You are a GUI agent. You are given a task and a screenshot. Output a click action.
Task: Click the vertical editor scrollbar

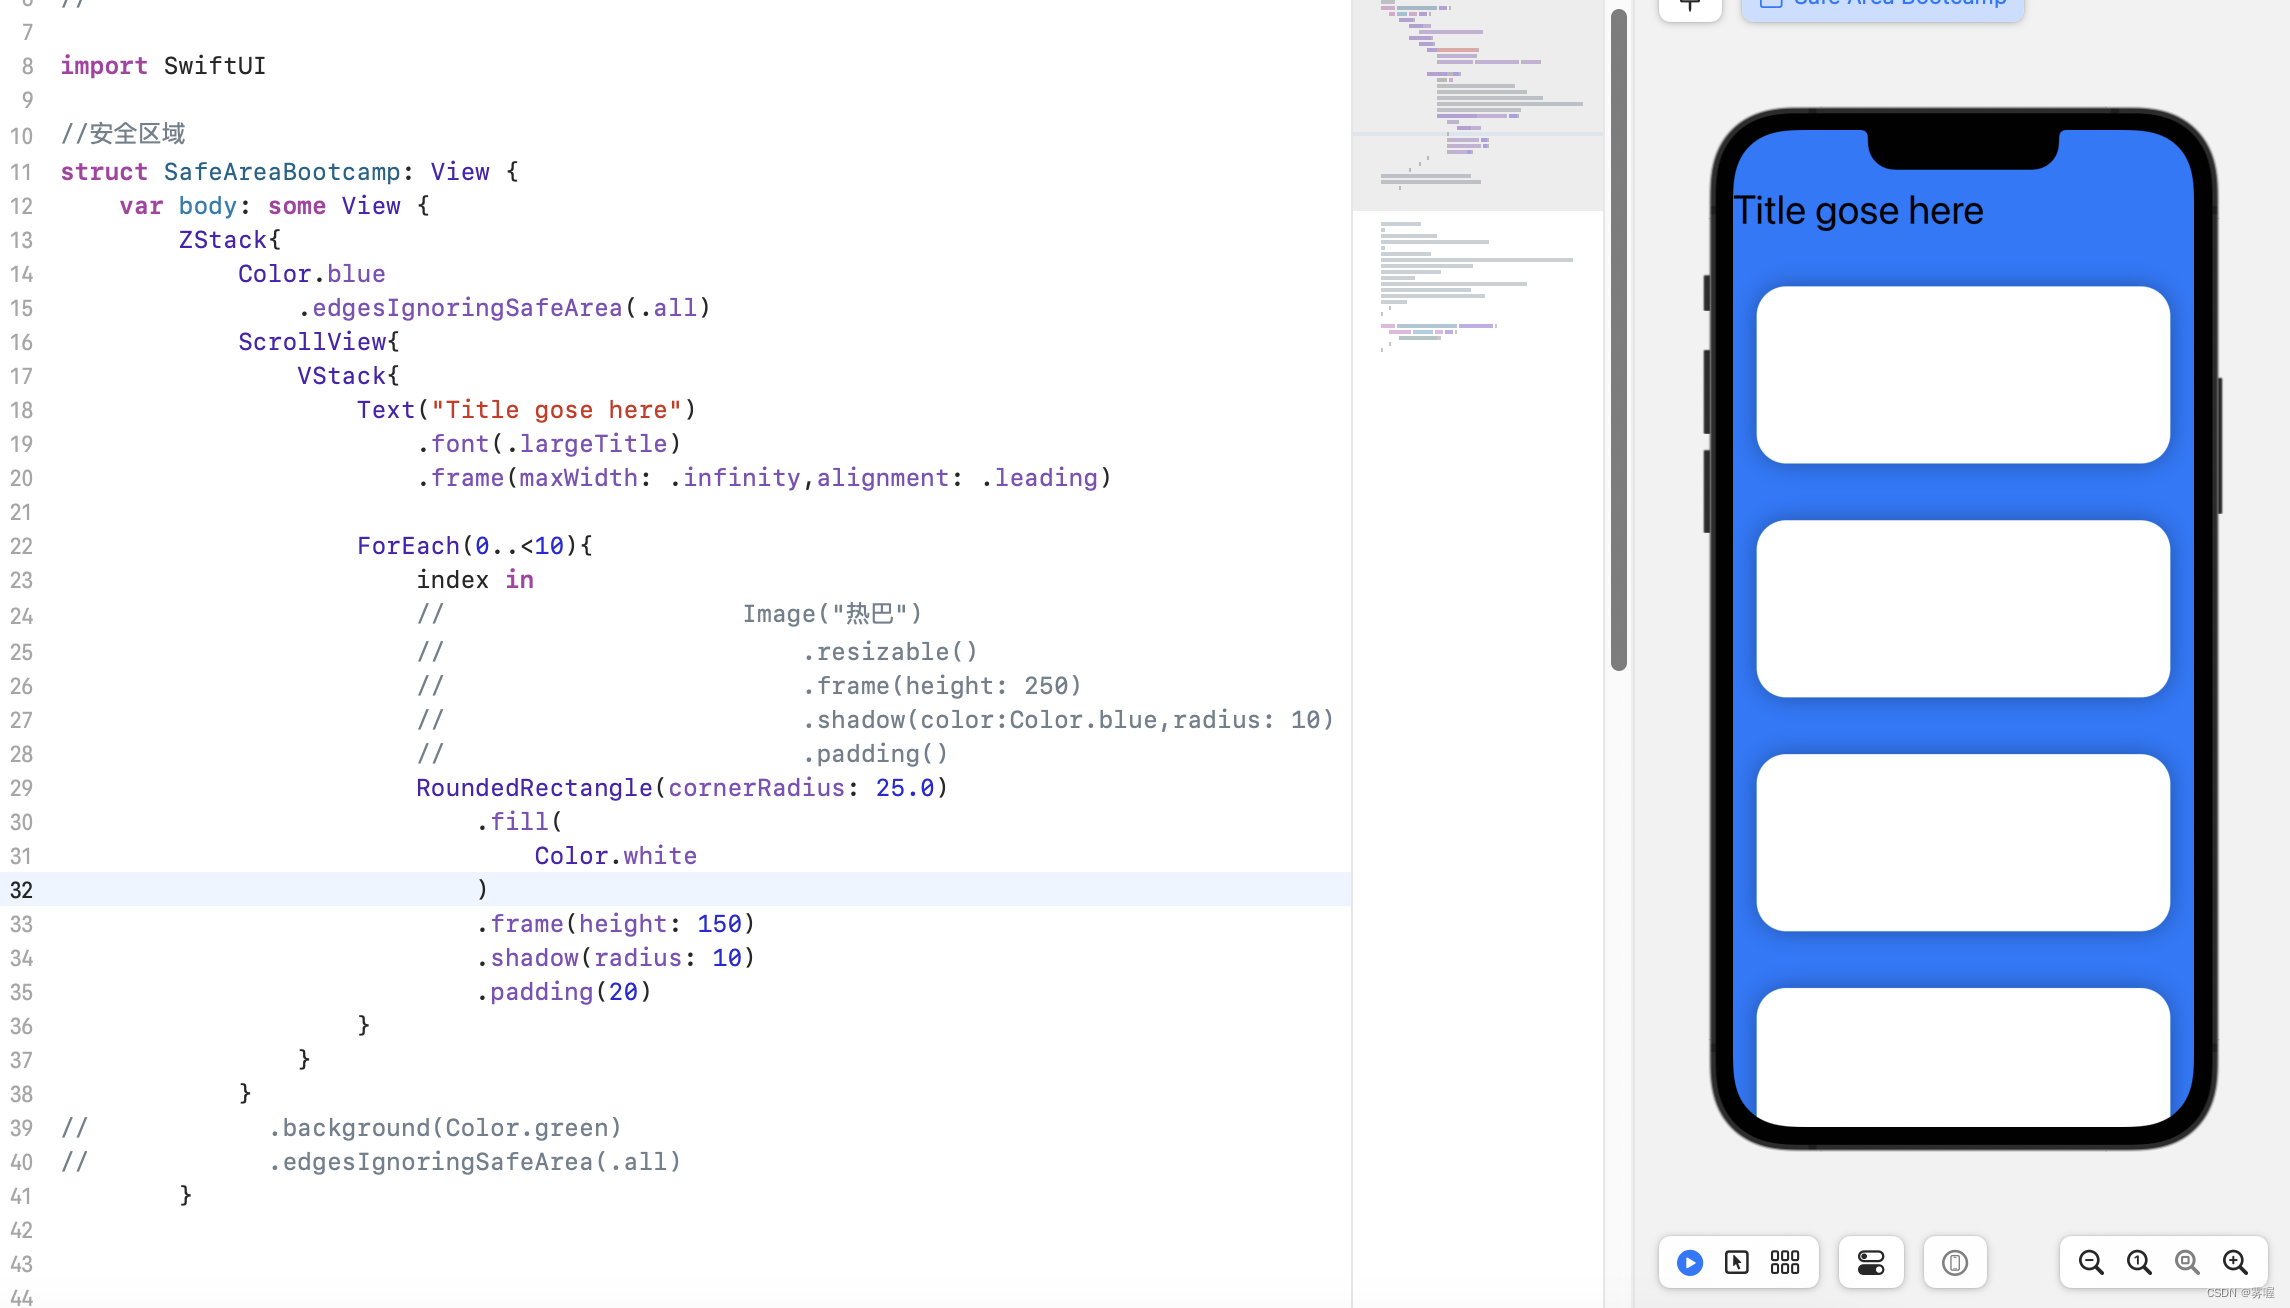click(1619, 340)
